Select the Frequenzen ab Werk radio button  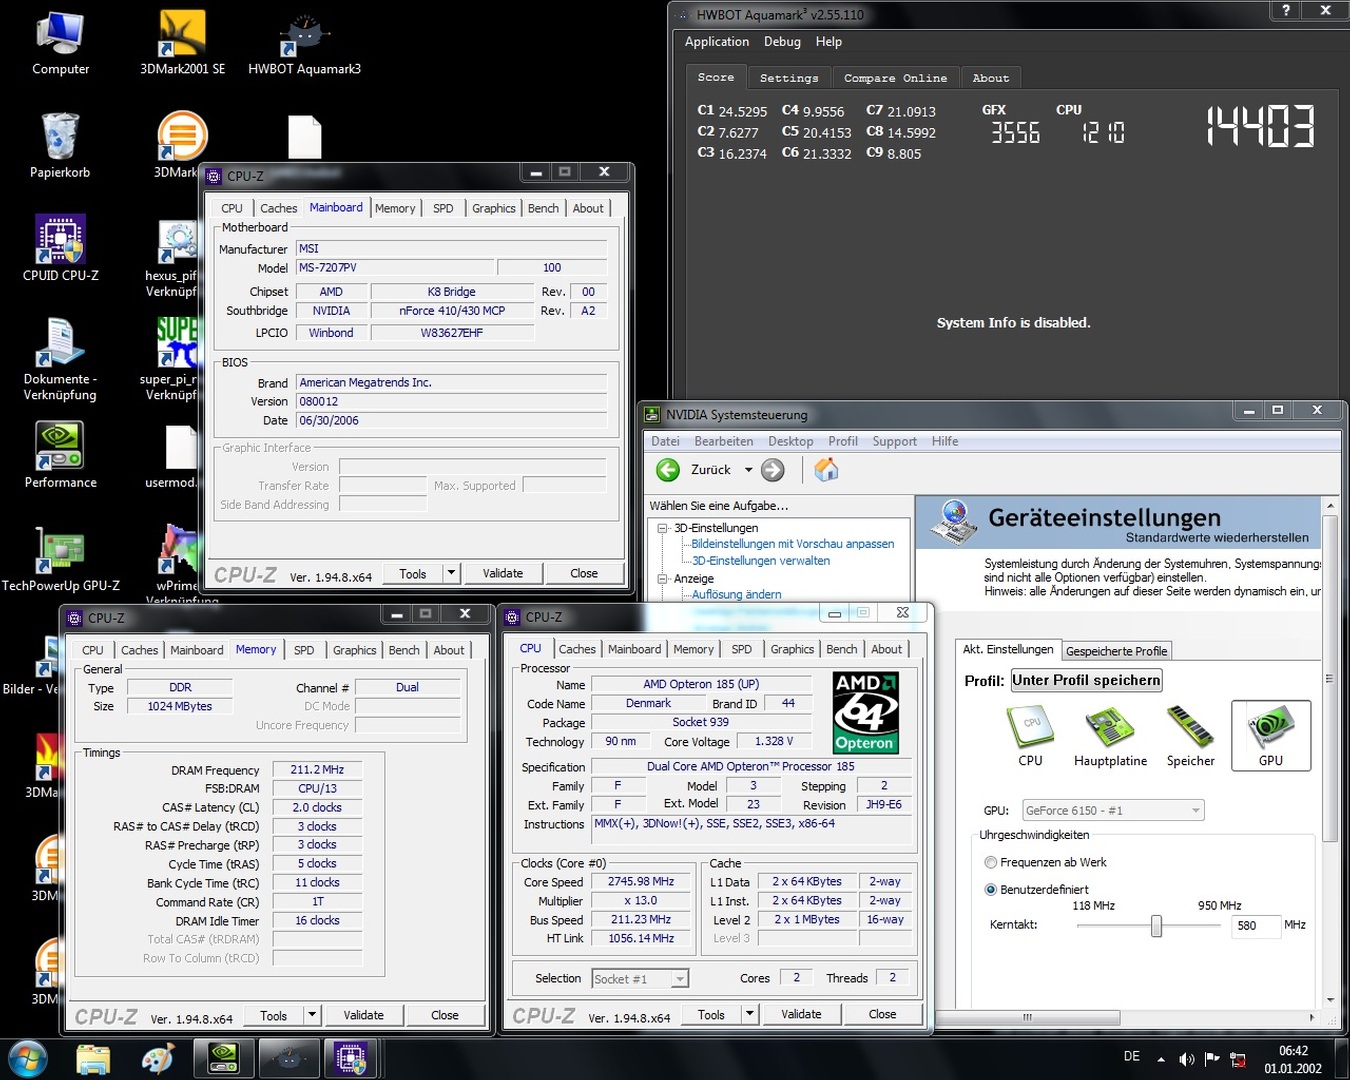[991, 862]
